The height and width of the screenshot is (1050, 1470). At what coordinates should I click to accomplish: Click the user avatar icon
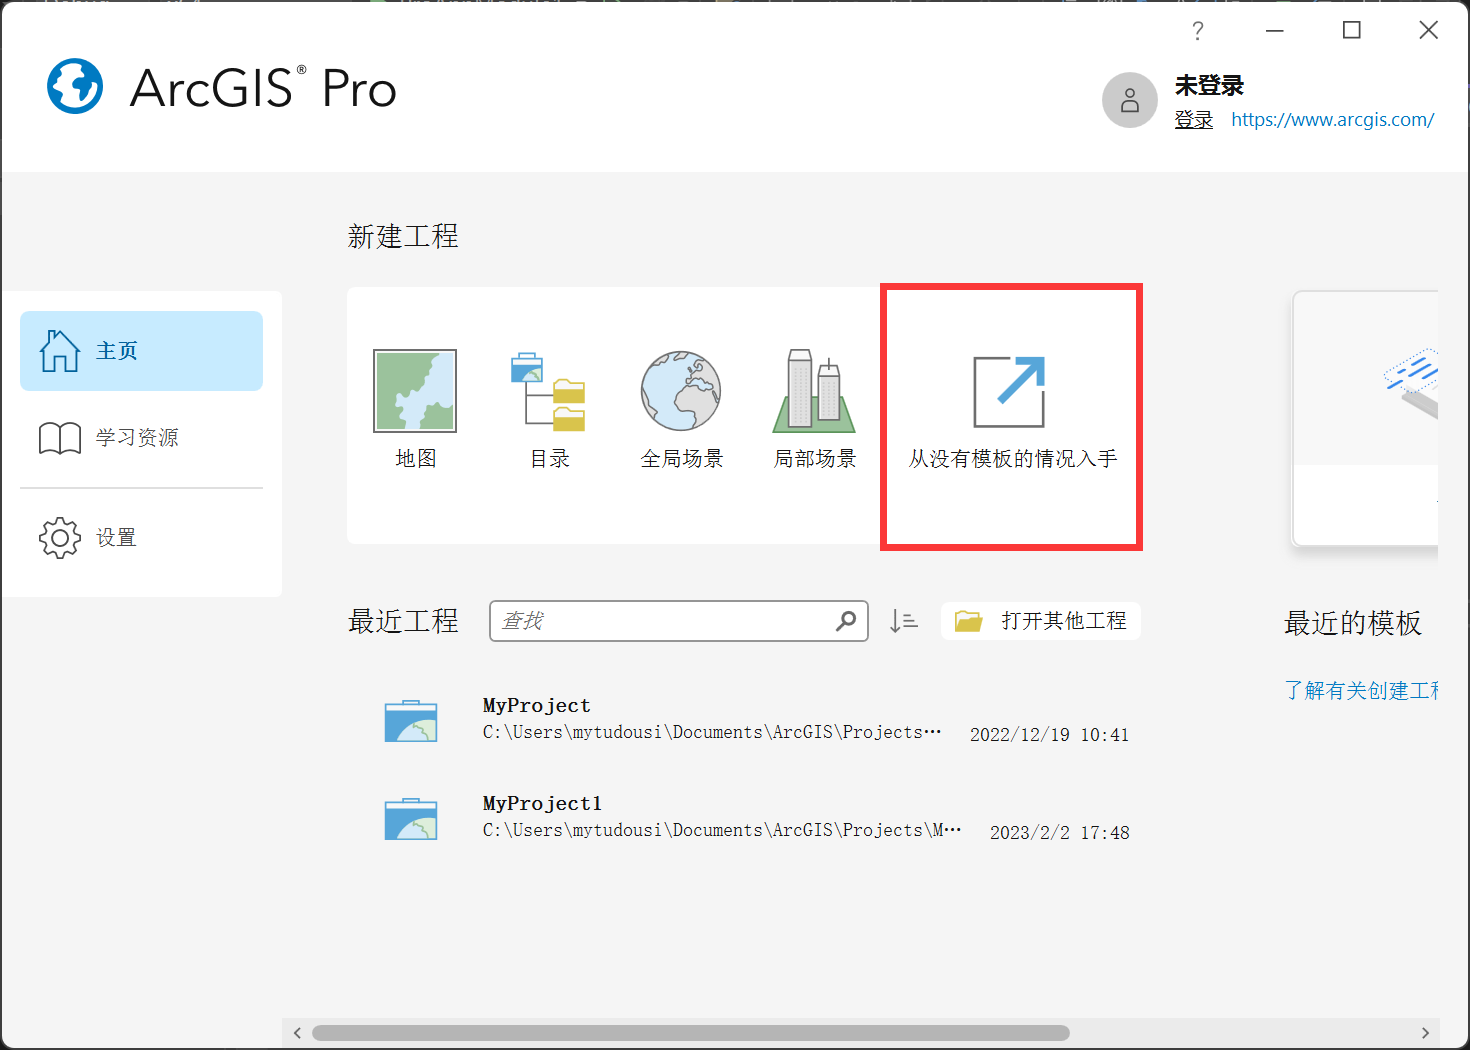pos(1130,100)
